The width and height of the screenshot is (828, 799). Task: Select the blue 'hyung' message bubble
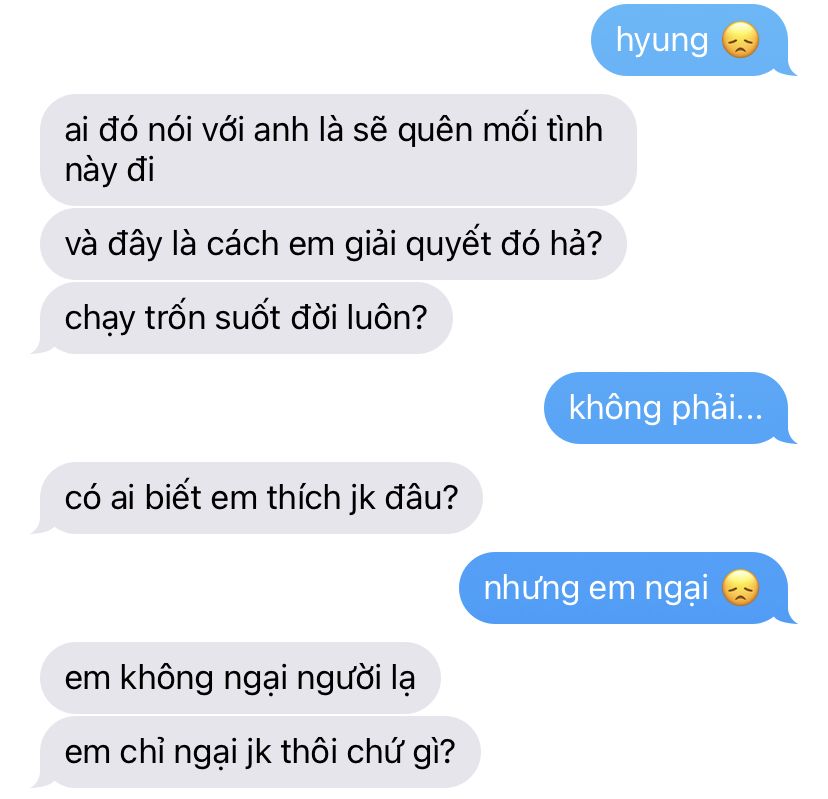pyautogui.click(x=692, y=40)
